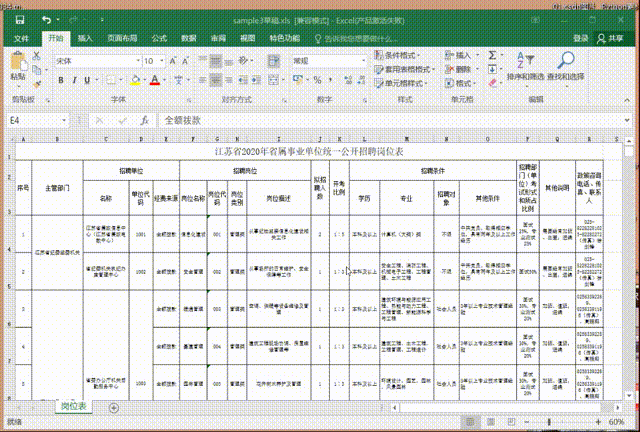Click the Decrease Font Size icon
The width and height of the screenshot is (640, 432).
tap(186, 61)
